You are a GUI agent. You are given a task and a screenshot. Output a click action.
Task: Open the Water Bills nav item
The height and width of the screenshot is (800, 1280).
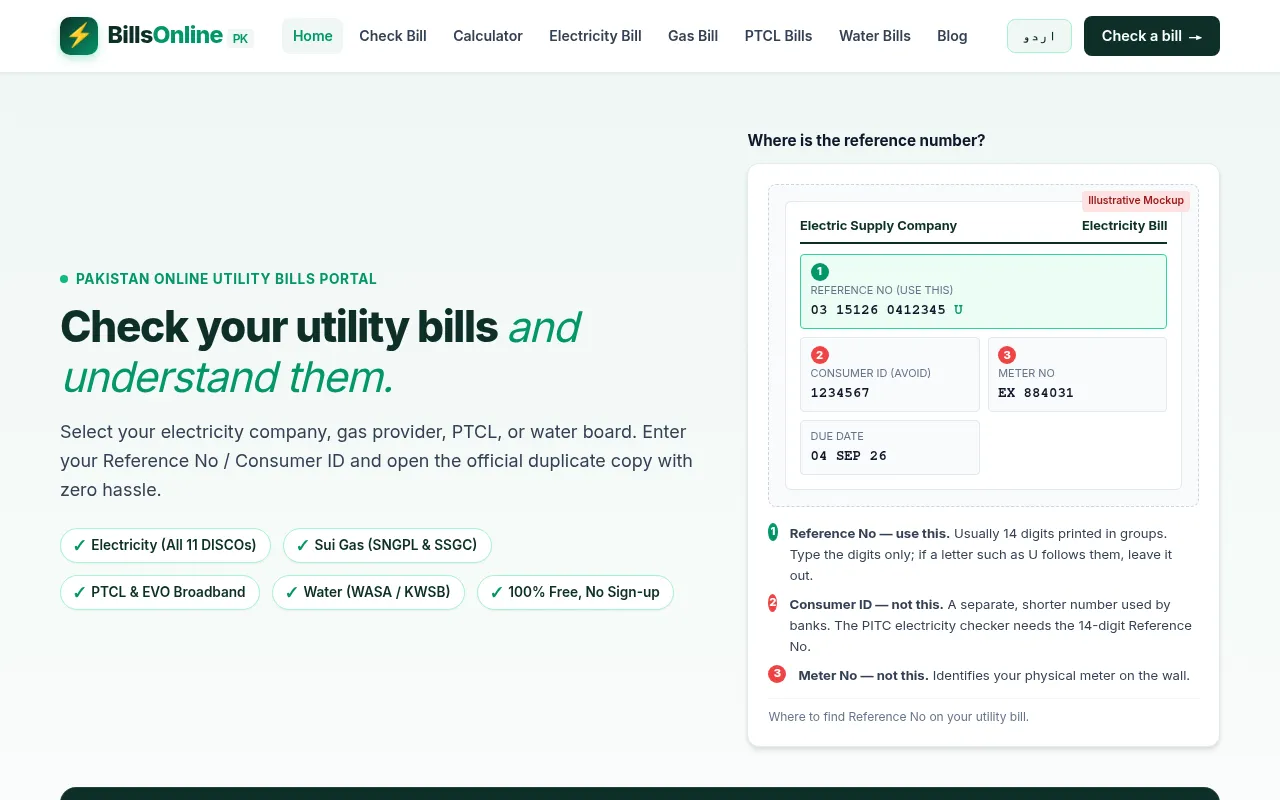pyautogui.click(x=875, y=36)
